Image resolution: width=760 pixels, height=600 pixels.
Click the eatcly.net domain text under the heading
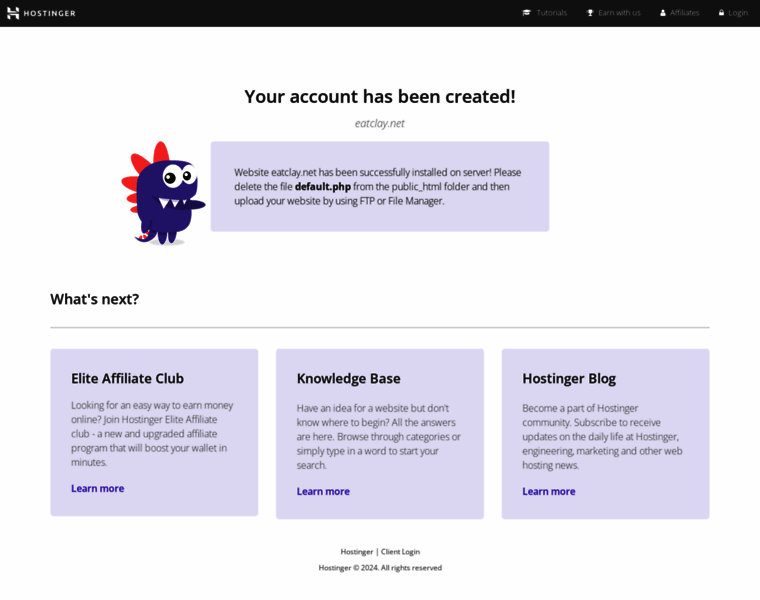(380, 124)
